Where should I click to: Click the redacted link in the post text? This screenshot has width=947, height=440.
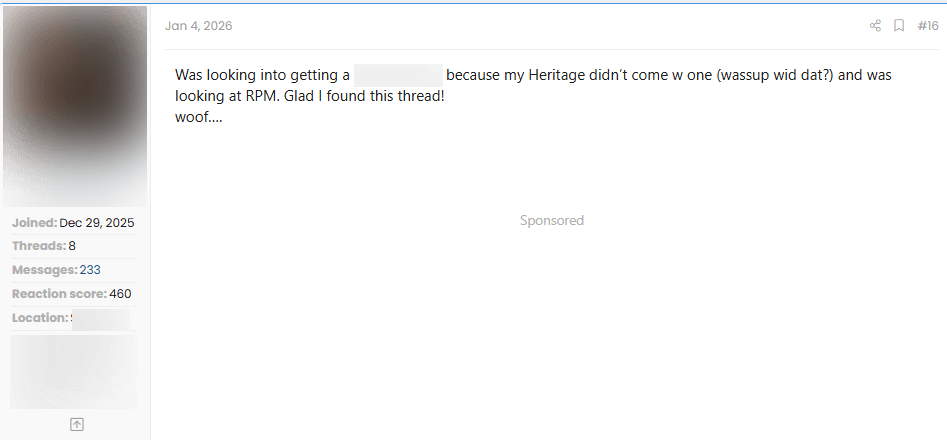coord(398,75)
